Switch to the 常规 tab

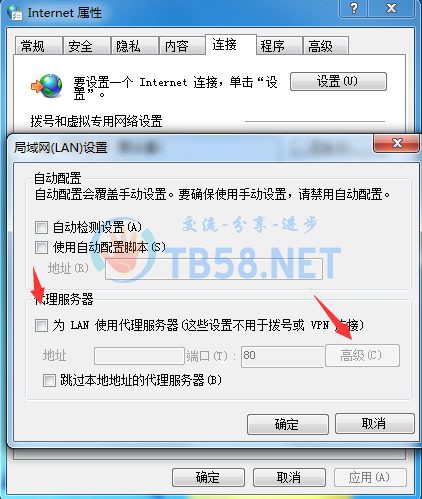[39, 46]
